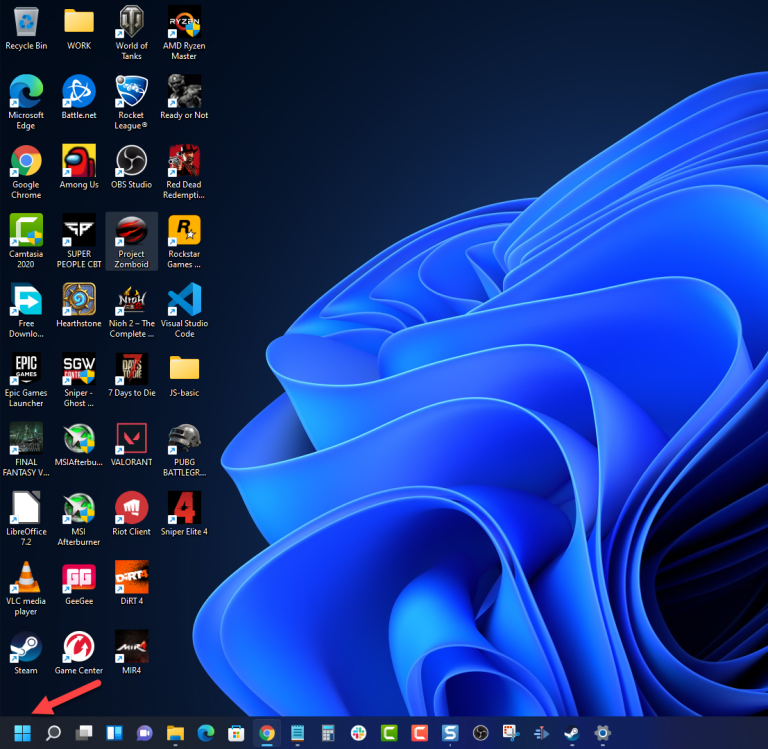Select the Sniper Ghost Warrior shortcut
The image size is (768, 749).
[79, 381]
